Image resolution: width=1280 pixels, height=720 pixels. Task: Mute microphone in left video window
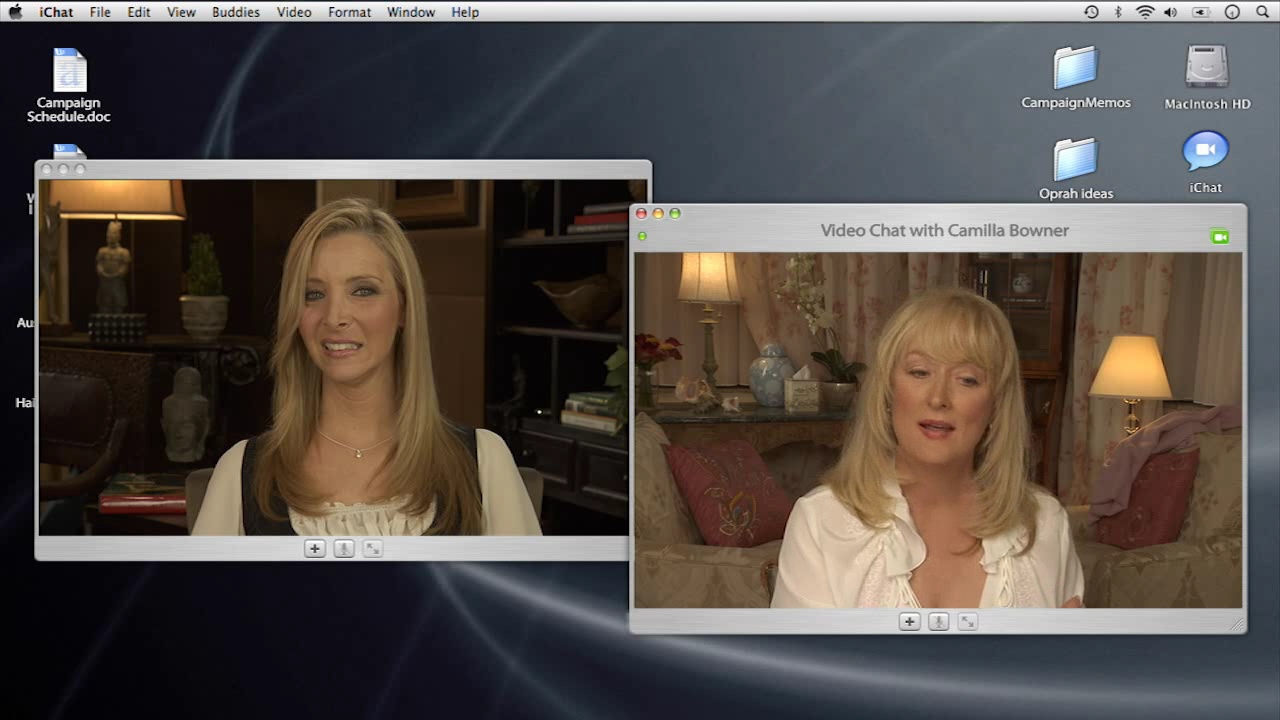(344, 548)
